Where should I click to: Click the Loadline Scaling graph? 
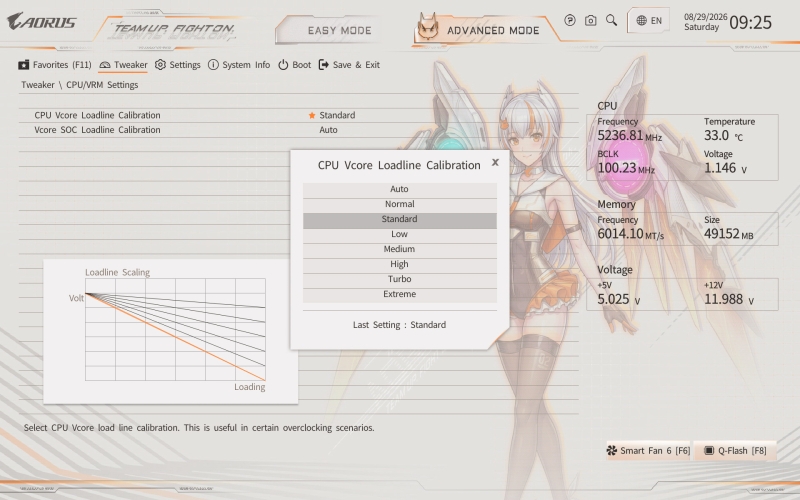click(175, 330)
